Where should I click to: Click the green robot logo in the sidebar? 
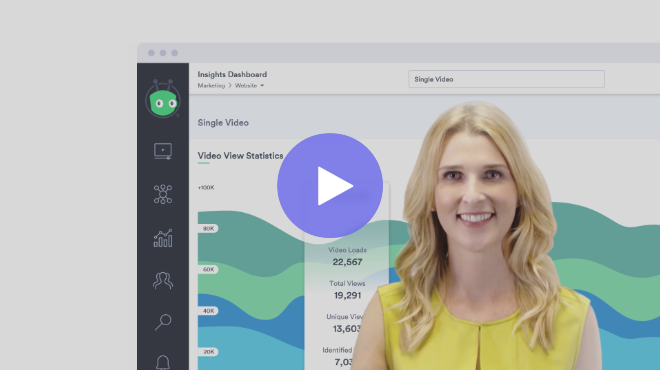[163, 99]
